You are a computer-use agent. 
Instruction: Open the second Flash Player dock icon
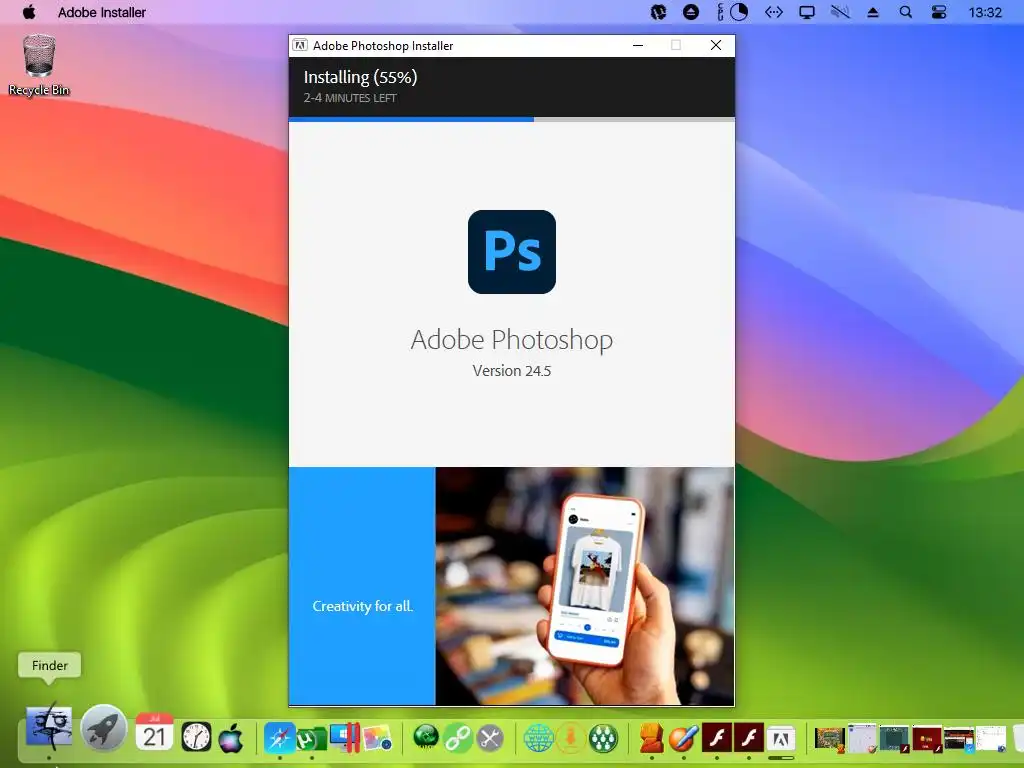(x=748, y=738)
